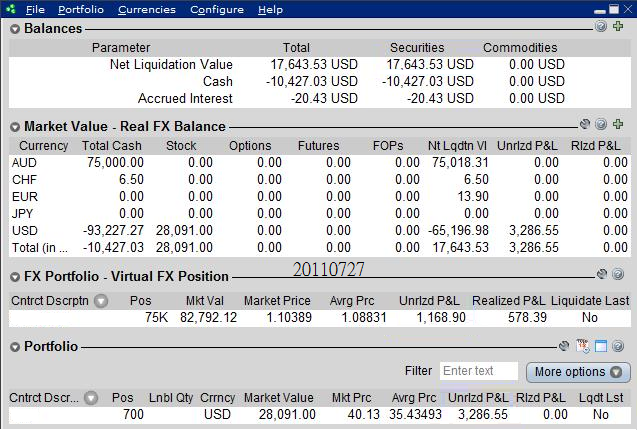Click the Portfolio section help icon
Screen dimensions: 637x430
pos(618,346)
